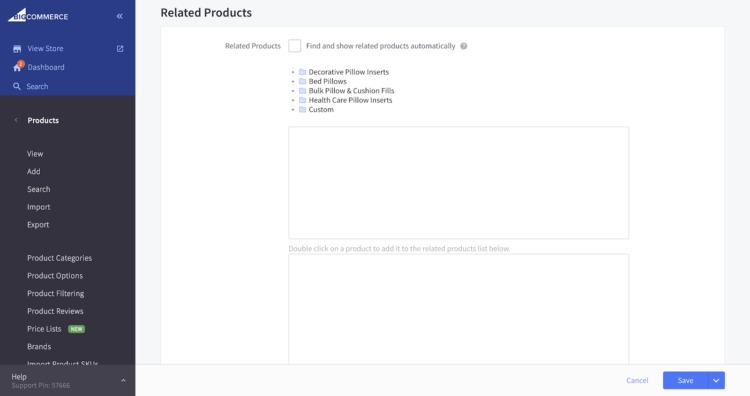Select Bed Pillows category
The image size is (750, 396).
click(328, 81)
